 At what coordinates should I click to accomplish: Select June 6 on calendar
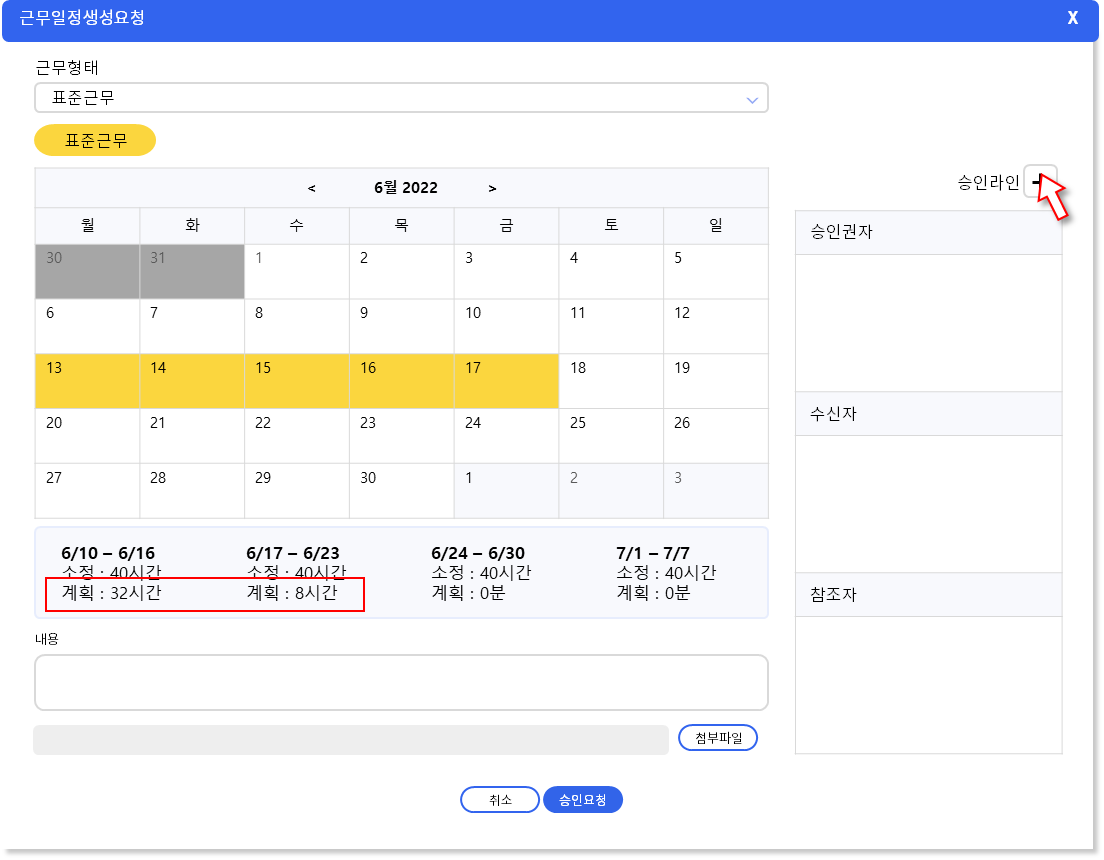click(x=87, y=326)
